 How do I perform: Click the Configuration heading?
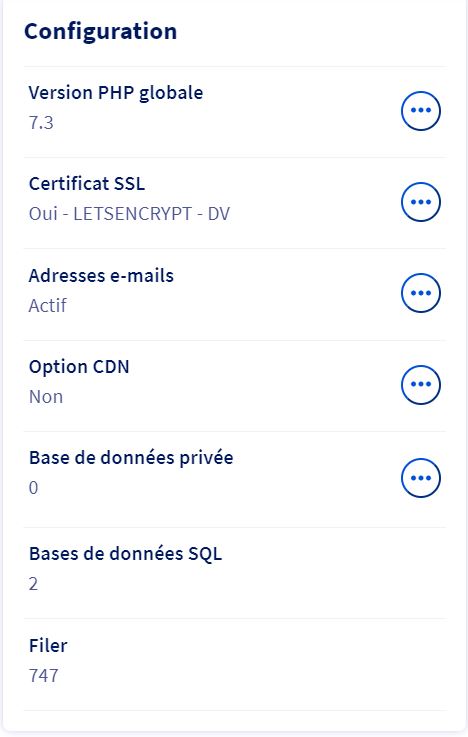pyautogui.click(x=101, y=32)
